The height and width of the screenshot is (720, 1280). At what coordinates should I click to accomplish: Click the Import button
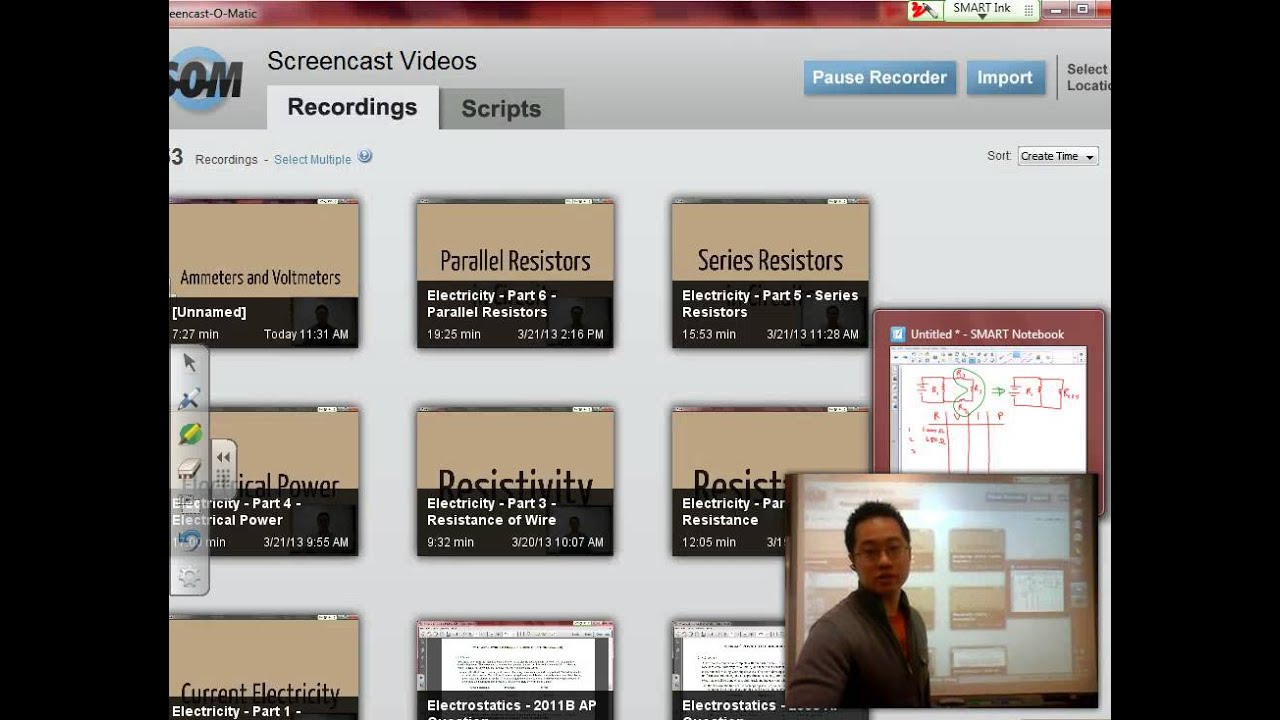[1005, 78]
